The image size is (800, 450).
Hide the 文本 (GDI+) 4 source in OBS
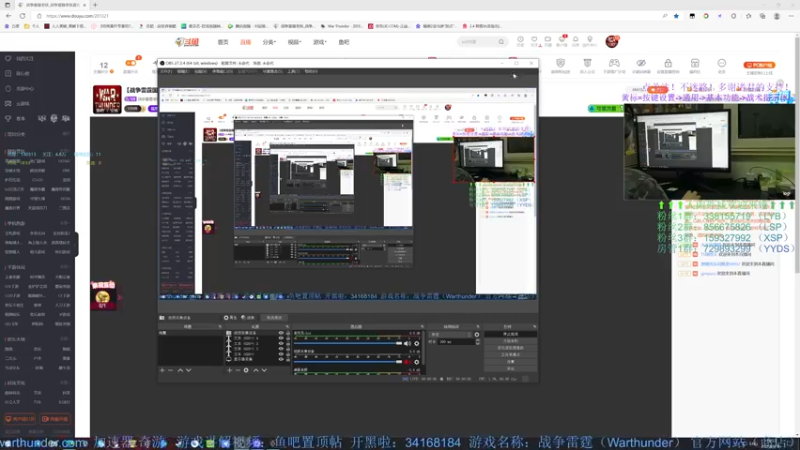pos(281,338)
